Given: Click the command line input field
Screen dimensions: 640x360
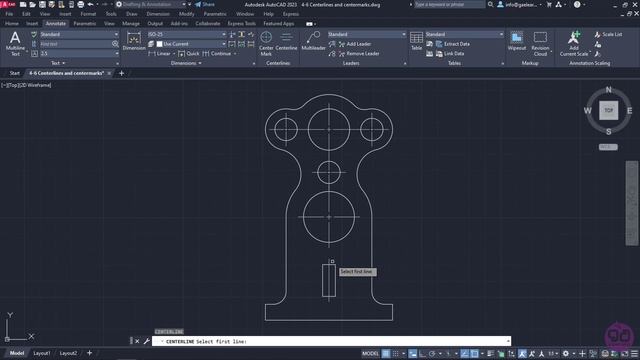Looking at the screenshot, I should tap(331, 341).
